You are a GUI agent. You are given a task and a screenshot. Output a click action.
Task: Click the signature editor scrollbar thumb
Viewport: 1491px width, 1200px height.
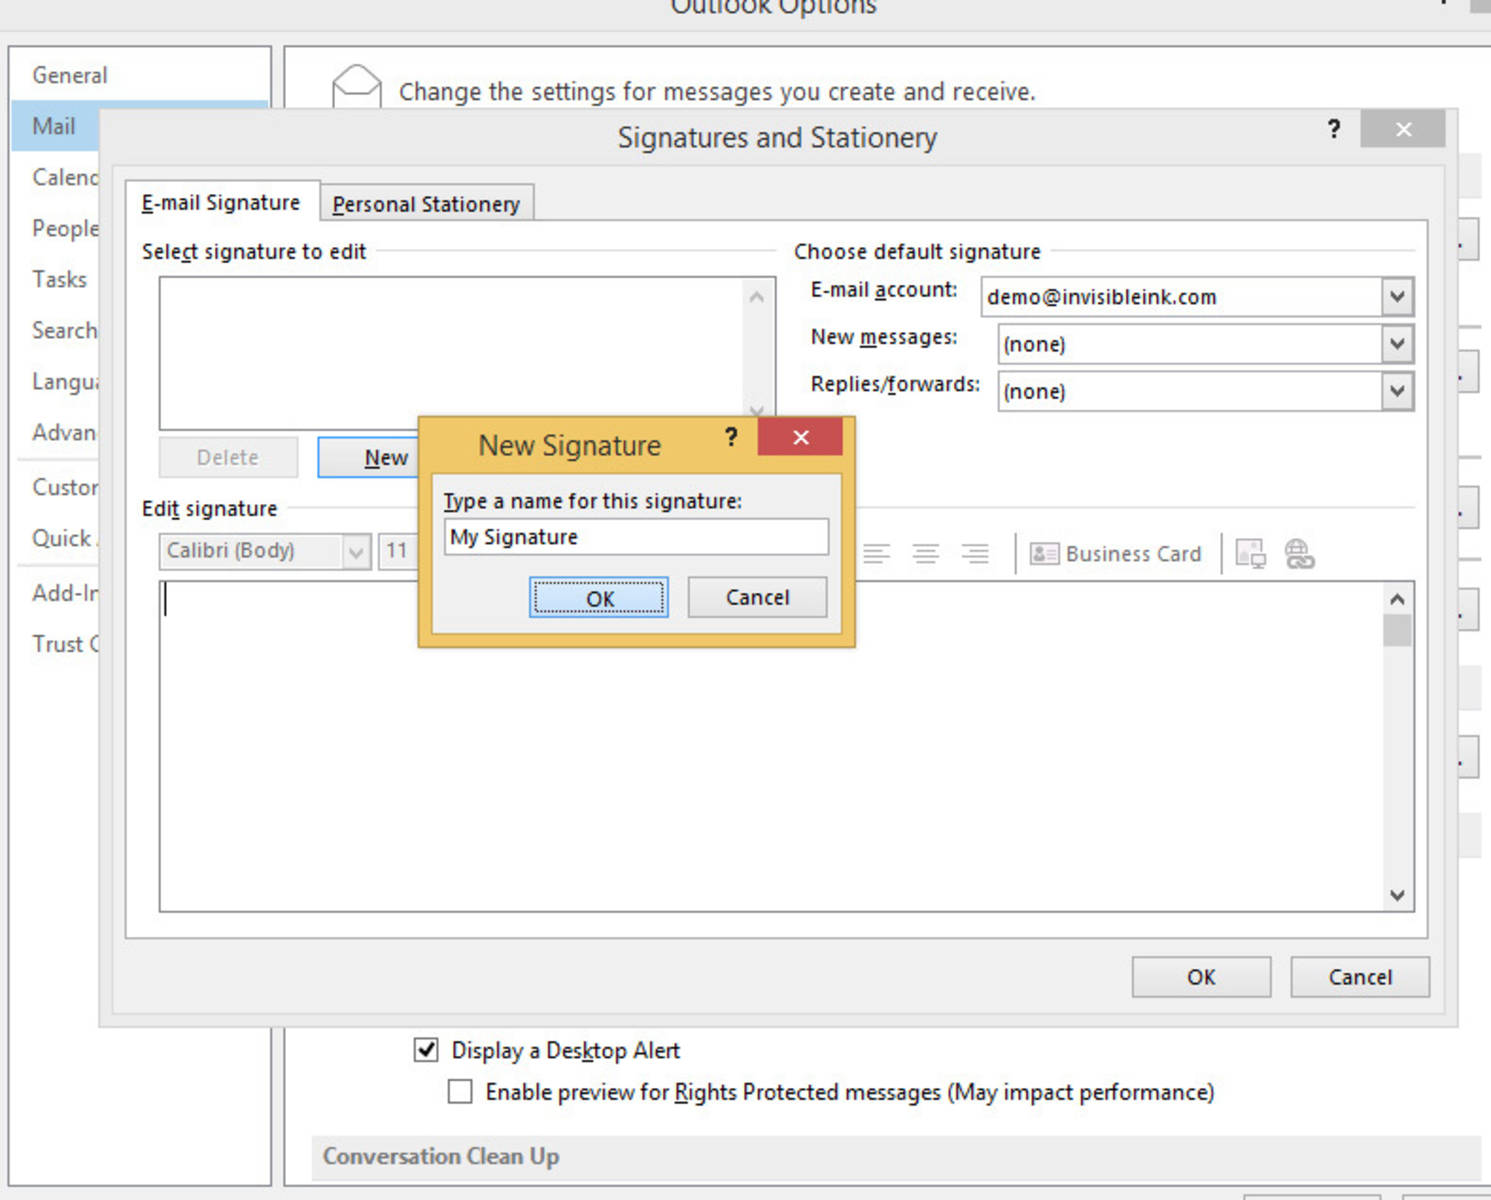tap(1397, 631)
